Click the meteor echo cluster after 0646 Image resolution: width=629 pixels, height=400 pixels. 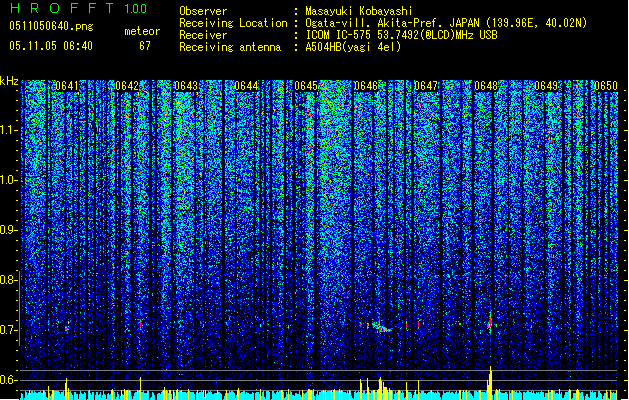tap(381, 326)
